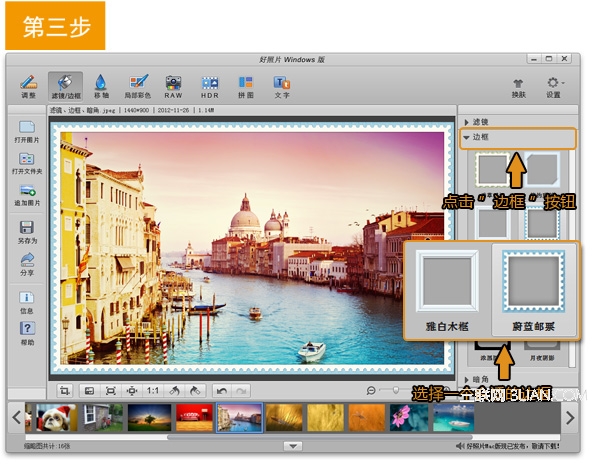Select the Santa-hat dog thumbnail
600x468 pixels.
click(56, 417)
